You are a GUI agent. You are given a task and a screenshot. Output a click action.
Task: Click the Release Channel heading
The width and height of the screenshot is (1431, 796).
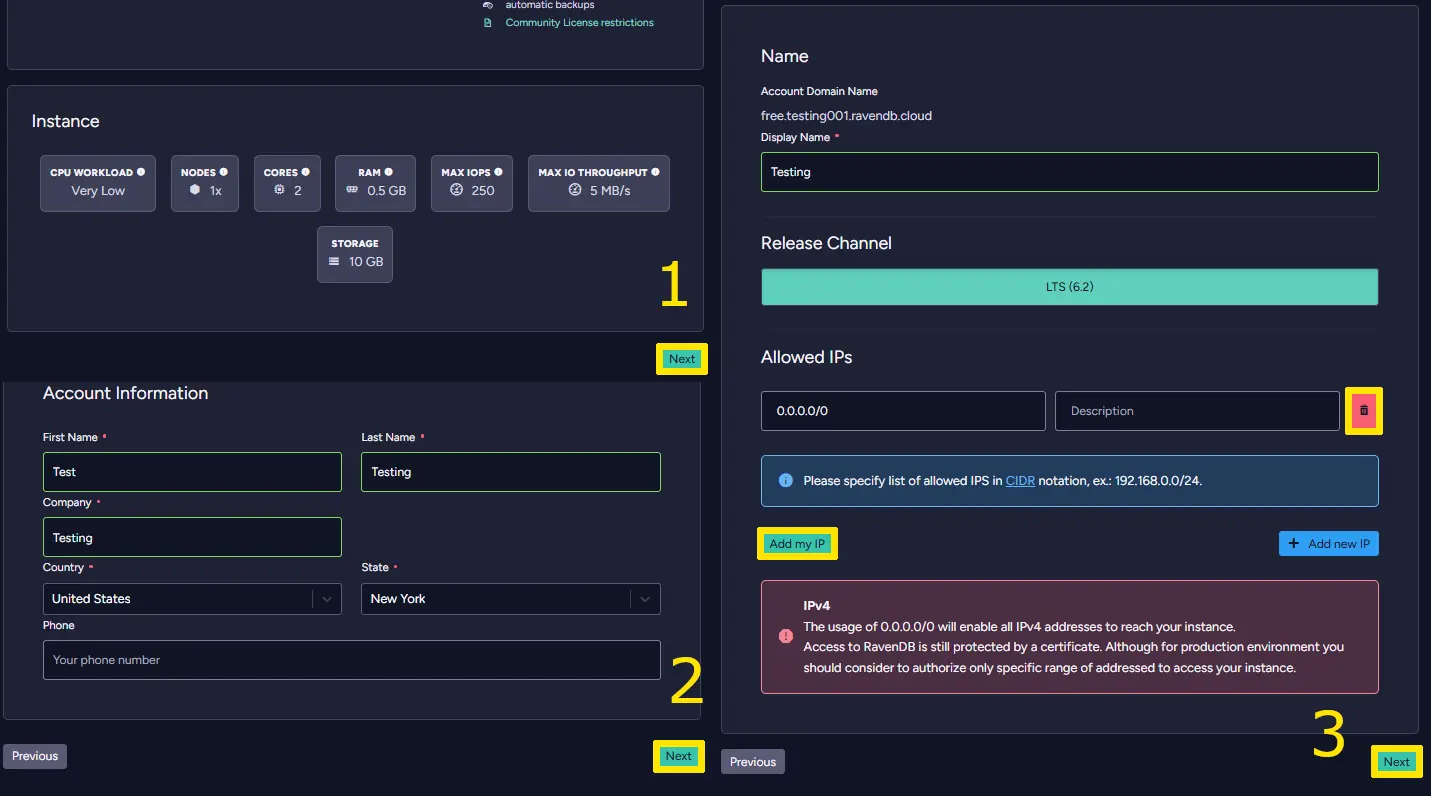826,243
